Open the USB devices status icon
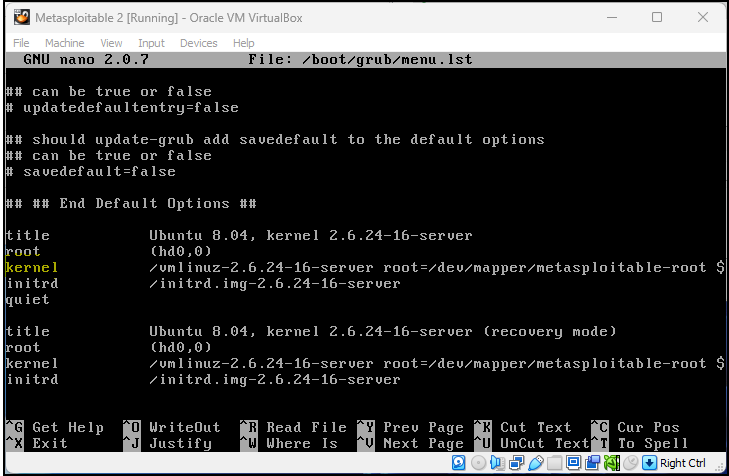 [x=536, y=463]
